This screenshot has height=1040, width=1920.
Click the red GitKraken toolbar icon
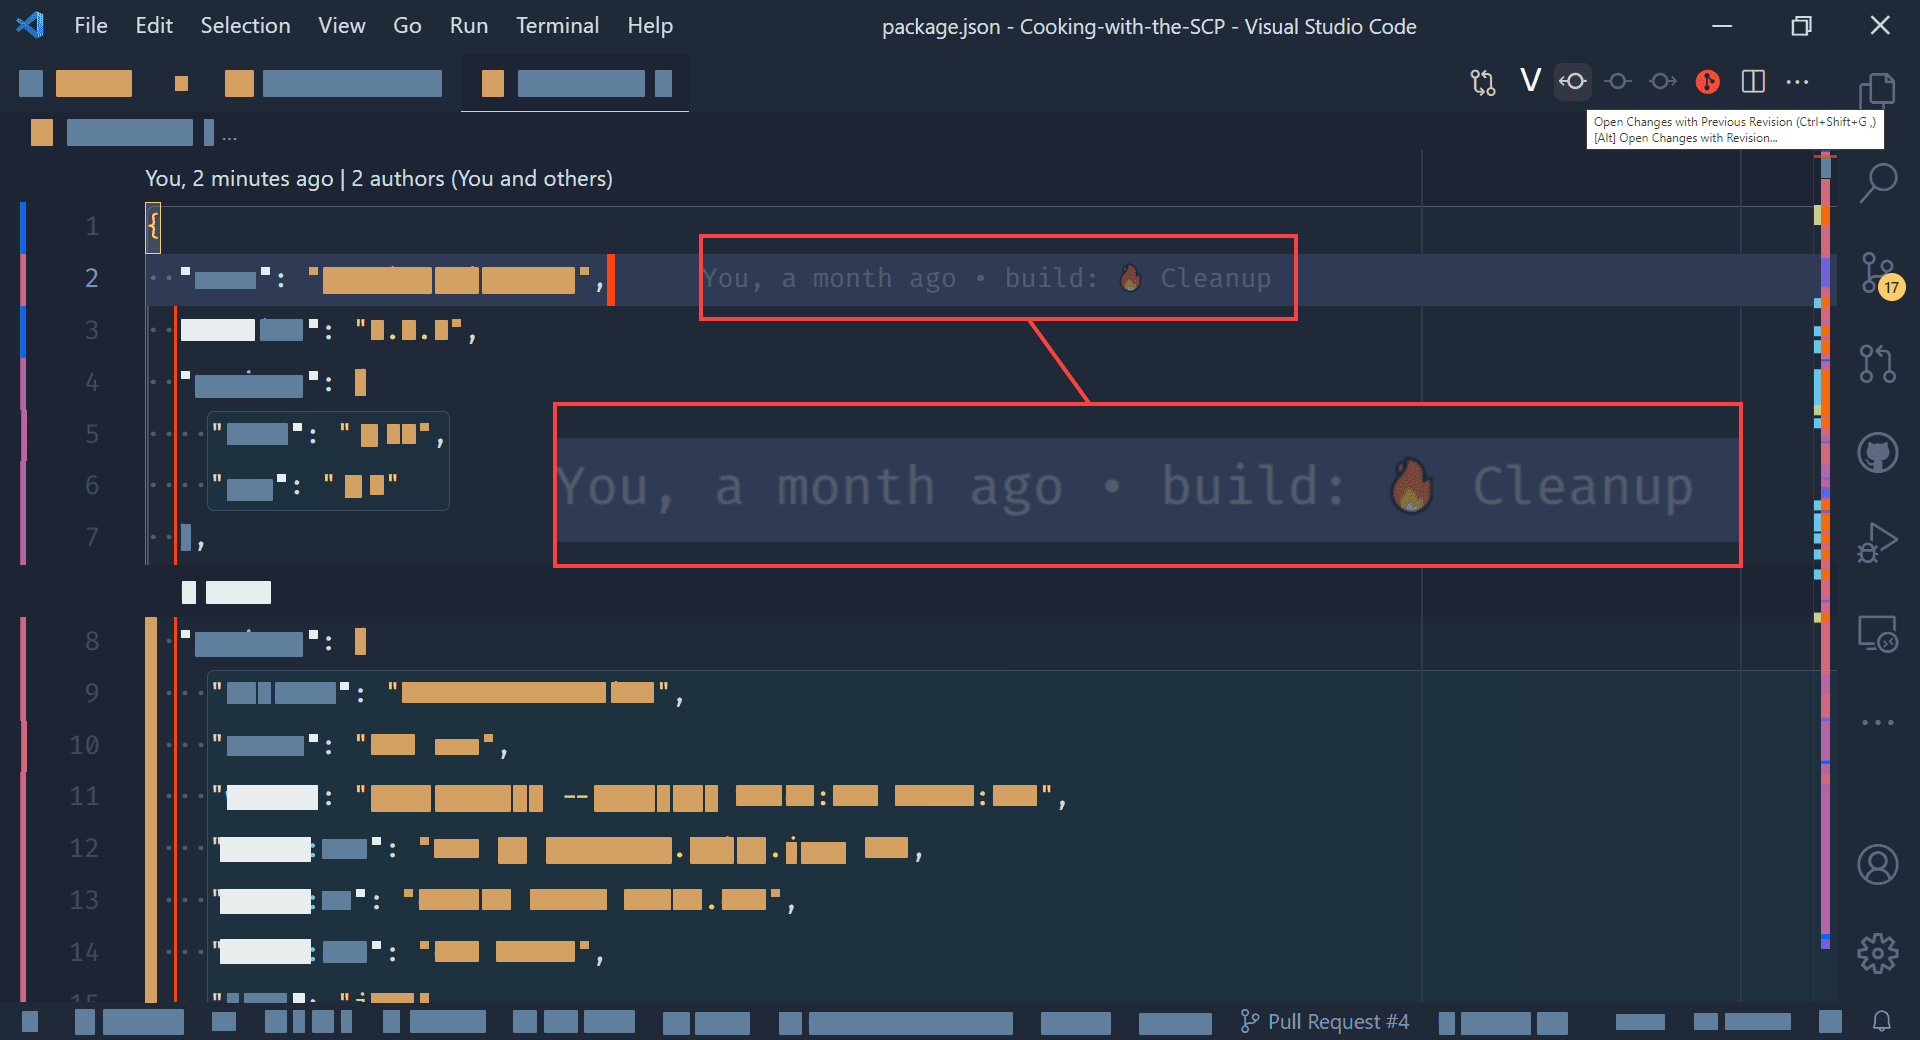point(1708,82)
